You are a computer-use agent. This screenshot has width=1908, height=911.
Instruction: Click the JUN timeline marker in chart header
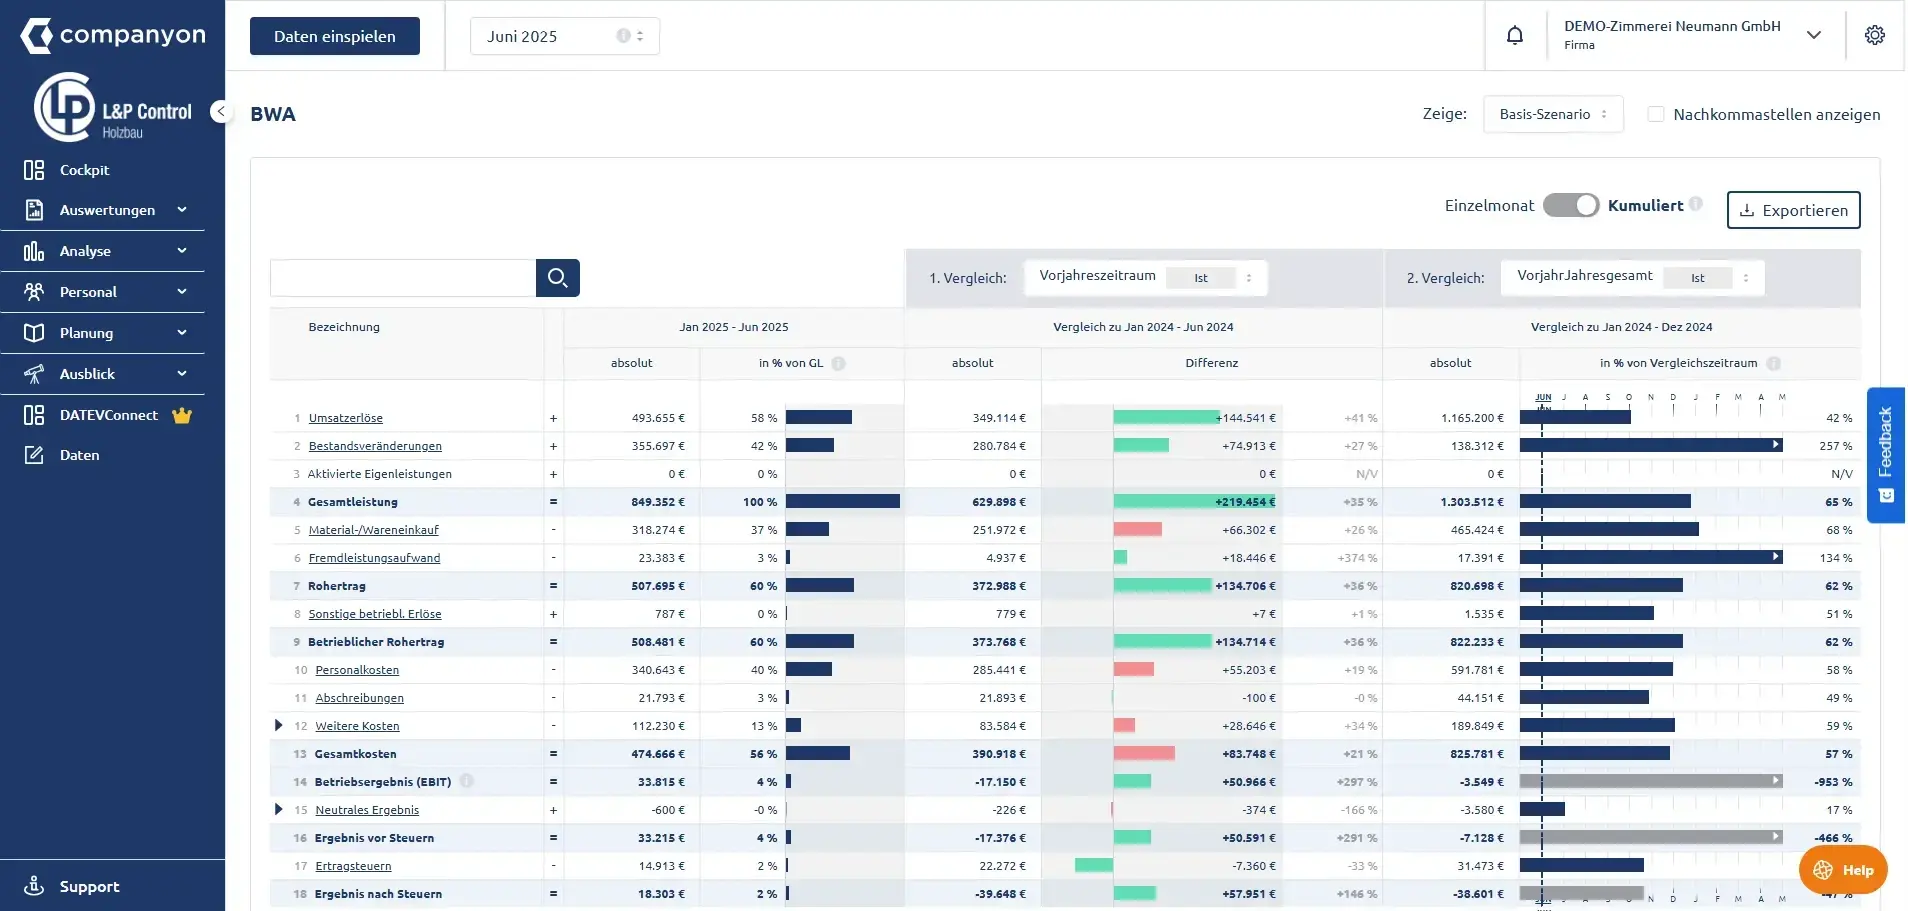click(1543, 397)
